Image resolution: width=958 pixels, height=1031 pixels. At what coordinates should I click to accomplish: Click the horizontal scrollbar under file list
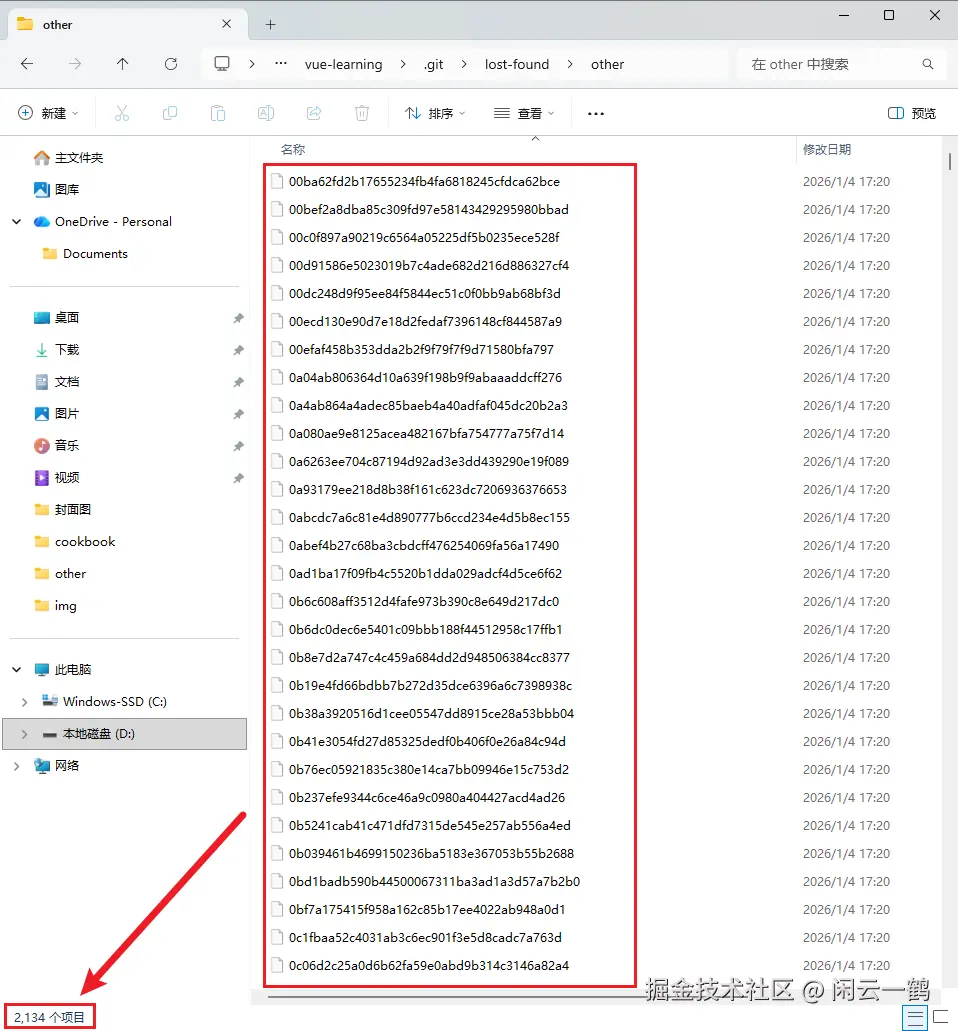pos(457,997)
